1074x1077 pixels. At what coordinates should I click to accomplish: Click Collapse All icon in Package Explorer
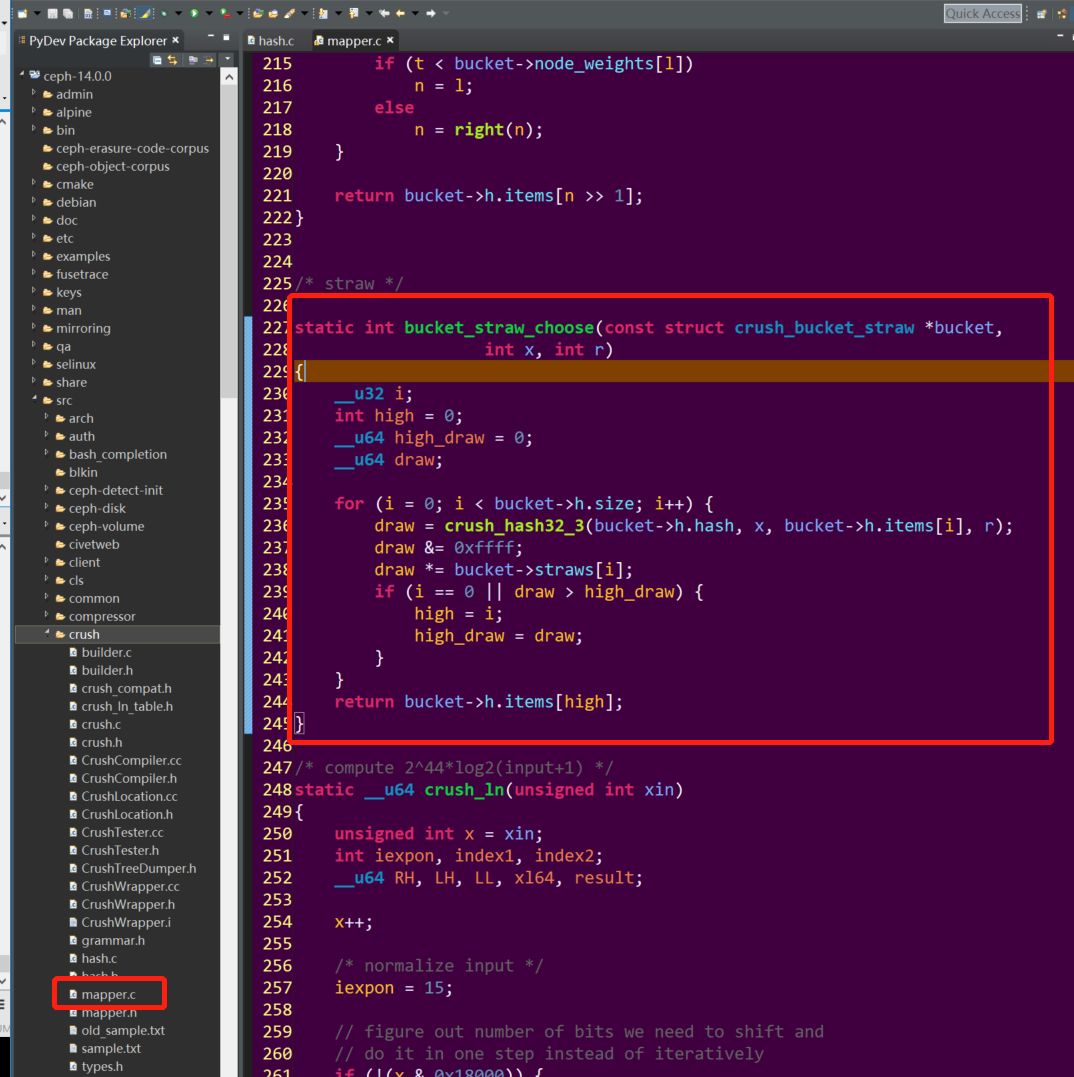(x=157, y=60)
